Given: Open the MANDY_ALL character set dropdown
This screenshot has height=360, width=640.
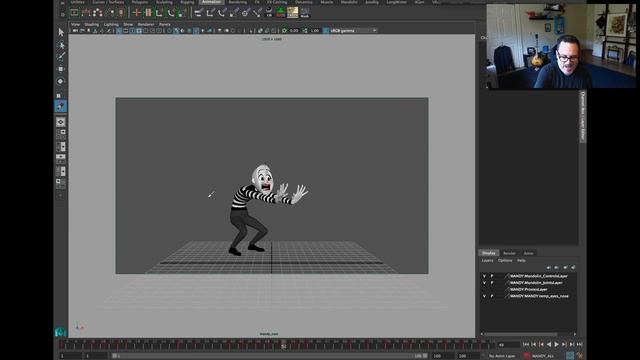Looking at the screenshot, I should (x=543, y=356).
